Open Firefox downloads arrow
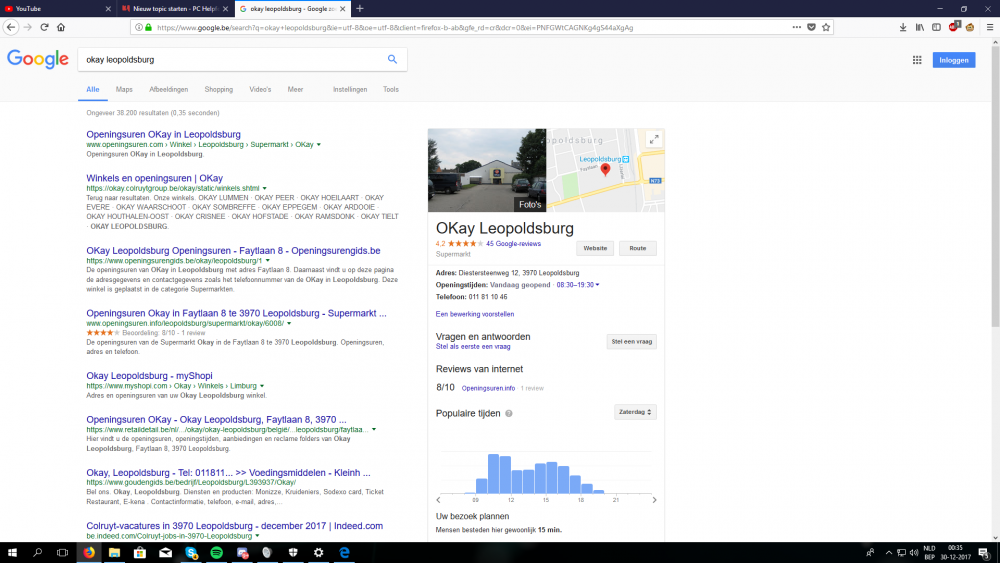Screen dimensions: 1000x563 point(903,27)
